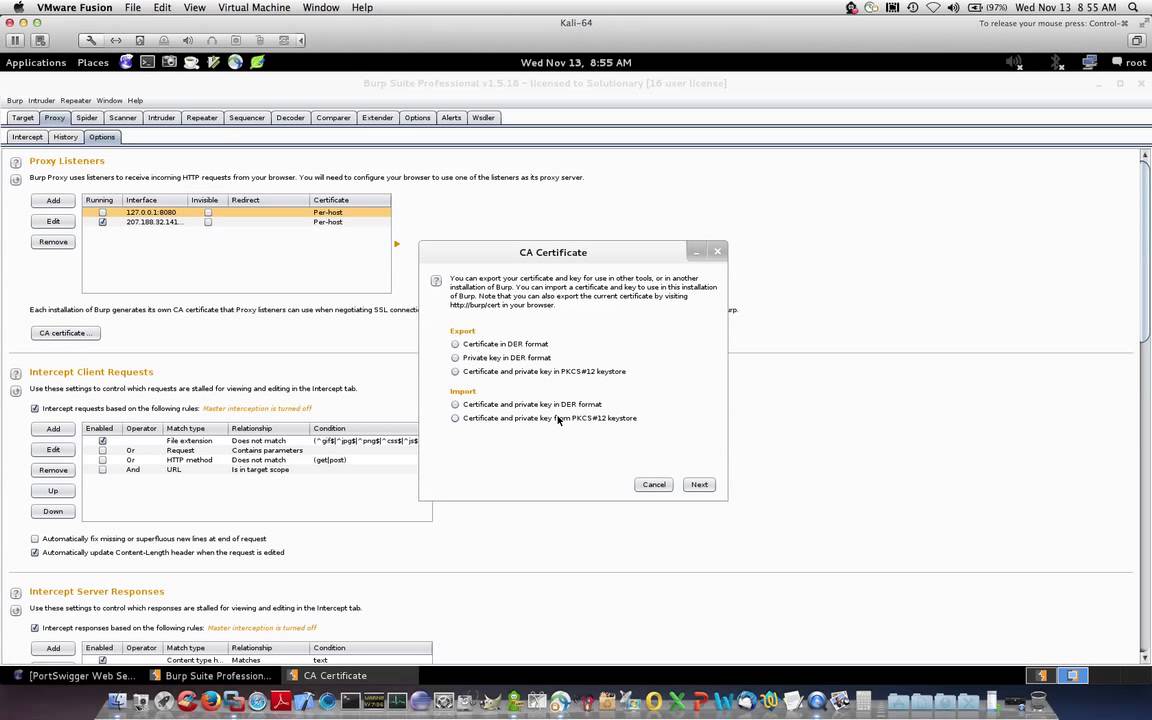Open the network connections icon in Kali panel
Screen dimensions: 1152x720
pos(1090,62)
